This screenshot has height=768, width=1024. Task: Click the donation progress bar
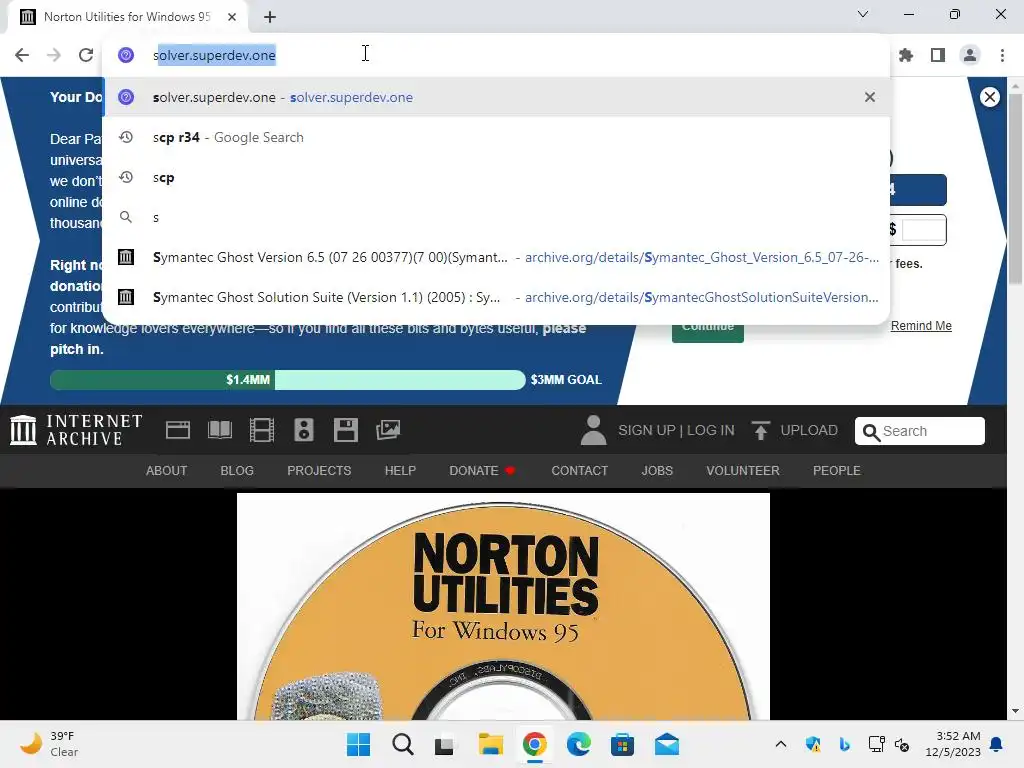point(287,380)
